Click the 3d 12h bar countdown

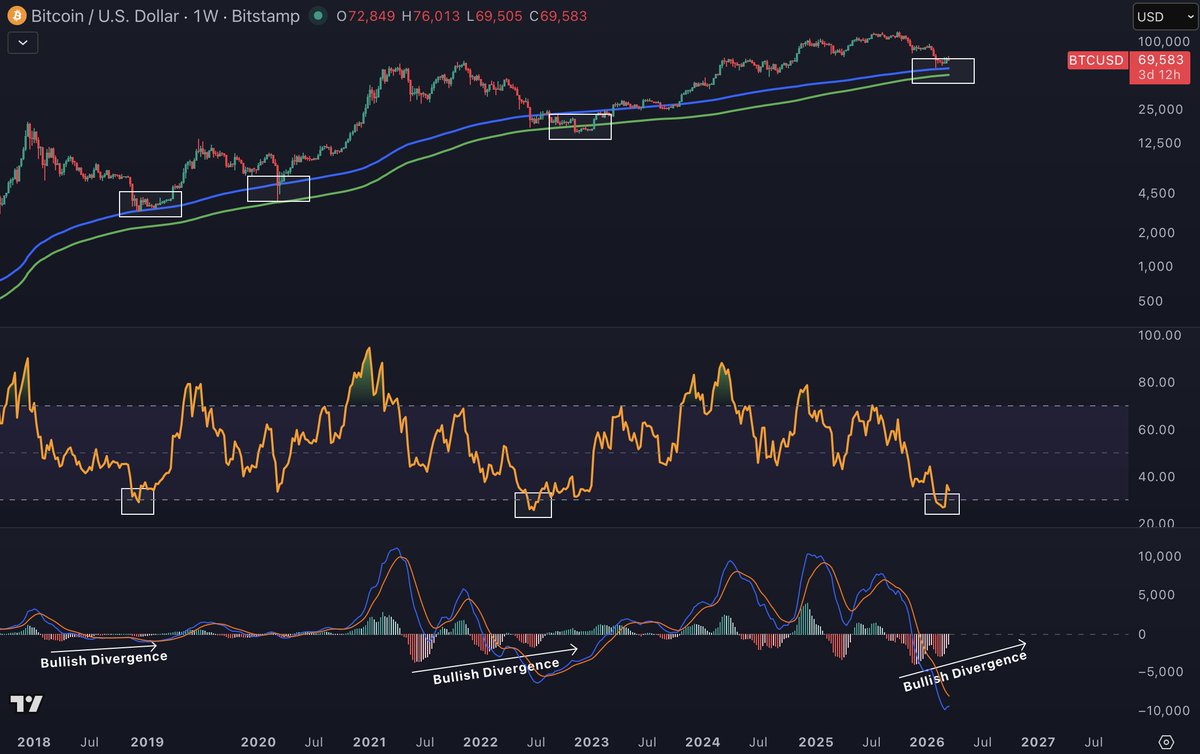click(1162, 76)
